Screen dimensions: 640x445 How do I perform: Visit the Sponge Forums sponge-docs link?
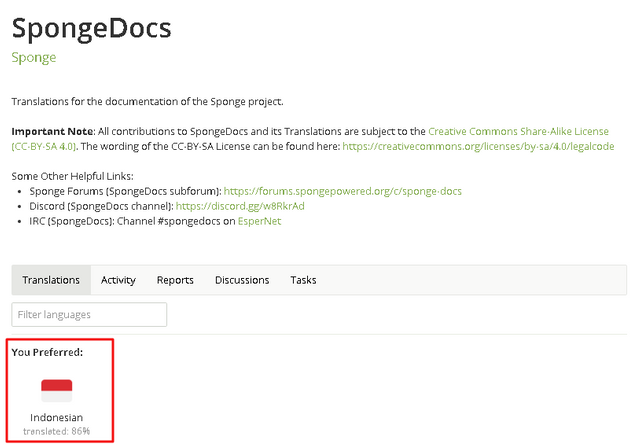pyautogui.click(x=342, y=191)
